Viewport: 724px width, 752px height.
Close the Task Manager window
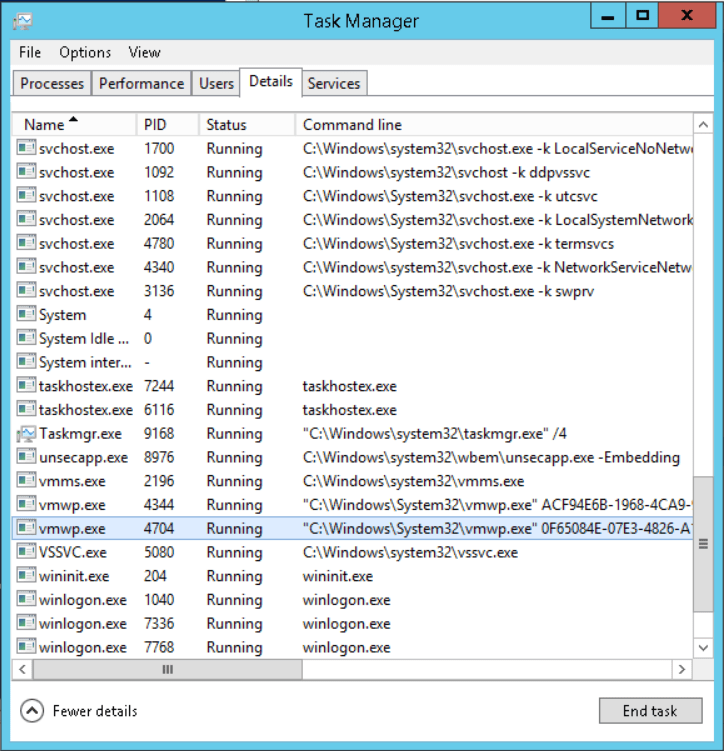(x=687, y=17)
